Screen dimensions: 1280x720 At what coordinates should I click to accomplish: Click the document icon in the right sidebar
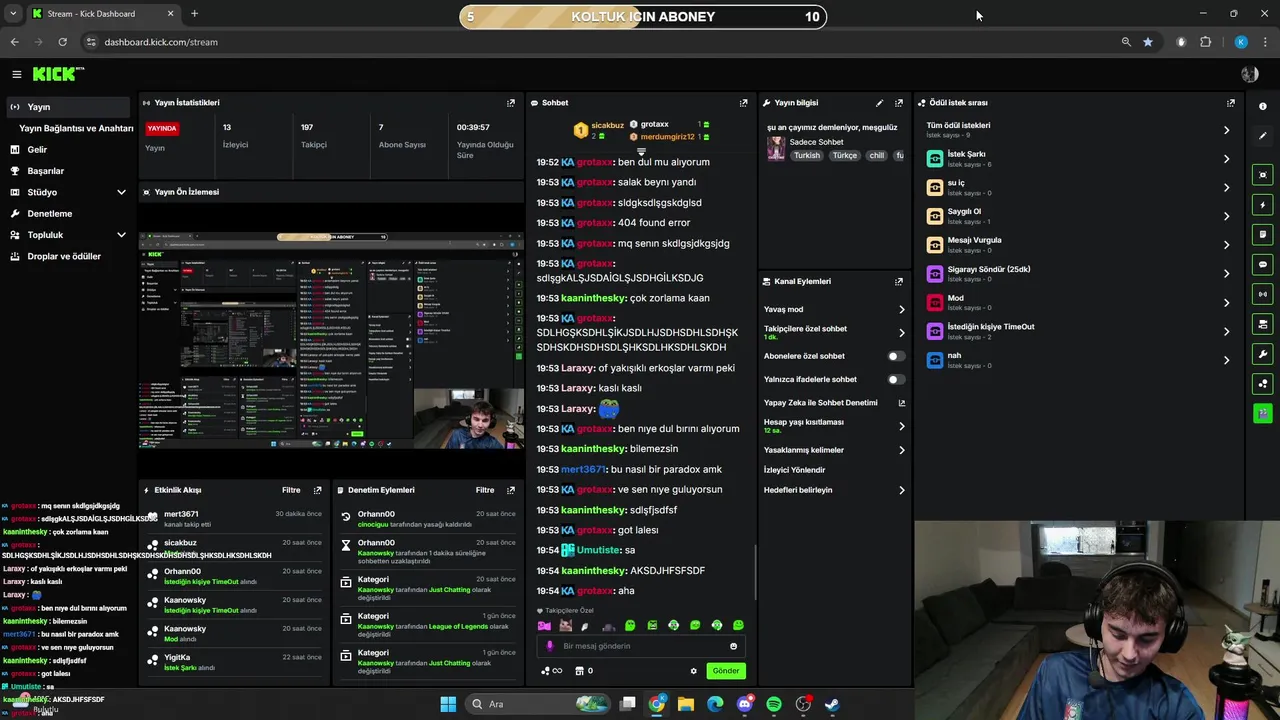click(1263, 235)
